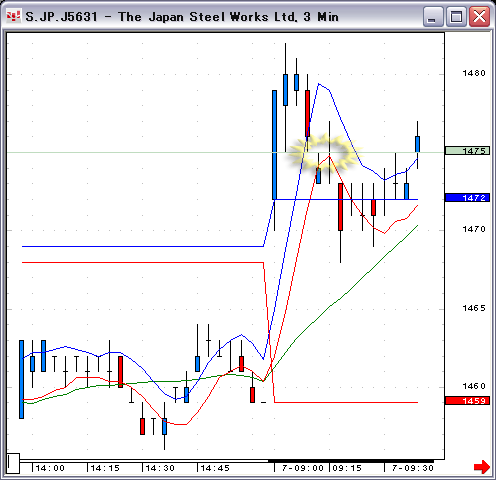The height and width of the screenshot is (480, 496).
Task: Maximize the Japan Steel Works chart window
Action: [456, 17]
